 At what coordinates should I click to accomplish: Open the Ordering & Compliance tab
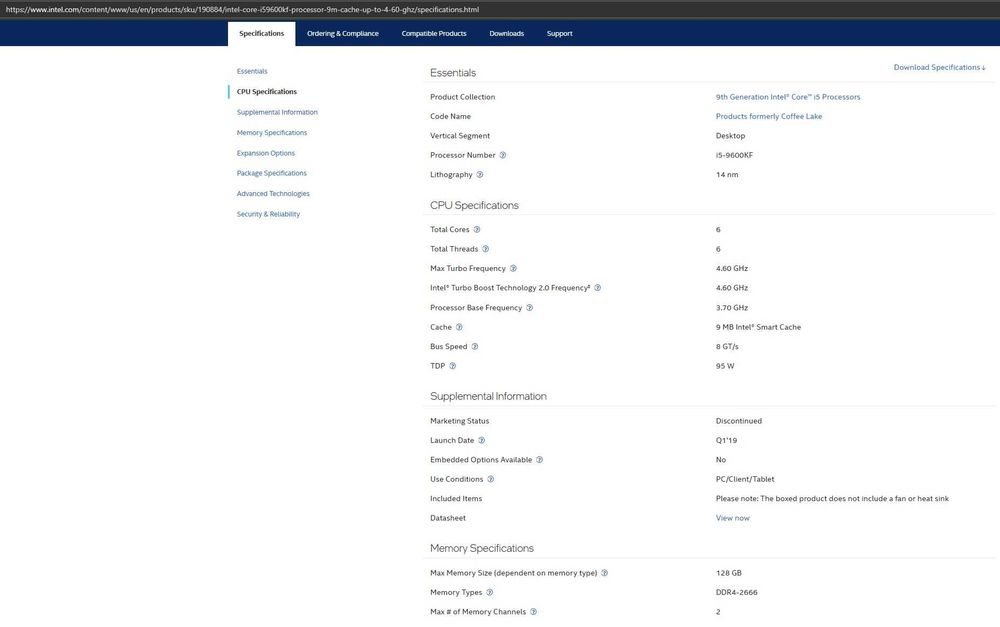[x=342, y=34]
